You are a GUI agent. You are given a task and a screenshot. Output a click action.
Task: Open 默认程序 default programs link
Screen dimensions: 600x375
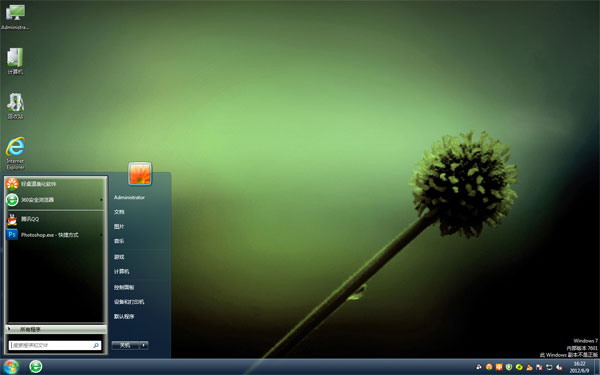point(124,316)
